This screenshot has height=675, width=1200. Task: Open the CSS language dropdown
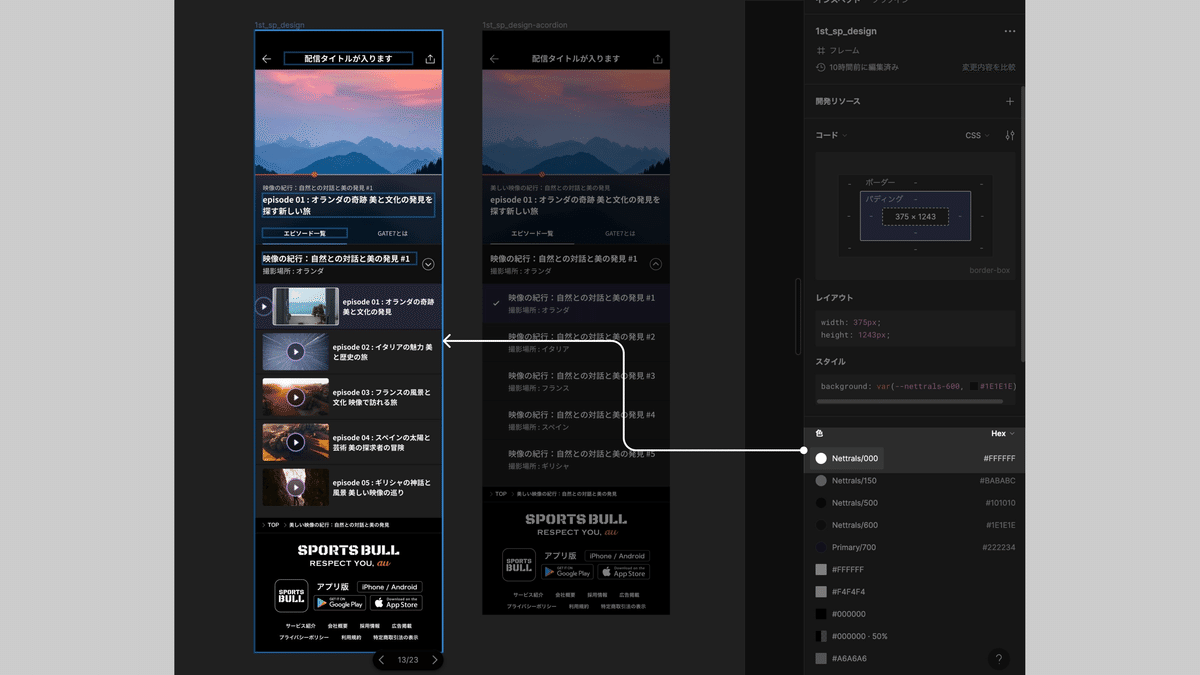pos(977,135)
